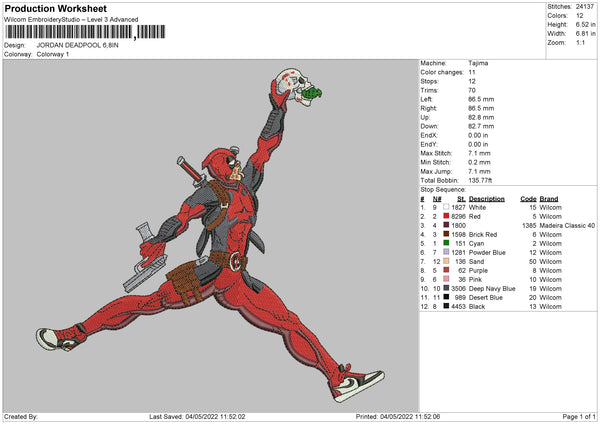Click the Purple thread color swatch
600x424 pixels.
tap(446, 270)
